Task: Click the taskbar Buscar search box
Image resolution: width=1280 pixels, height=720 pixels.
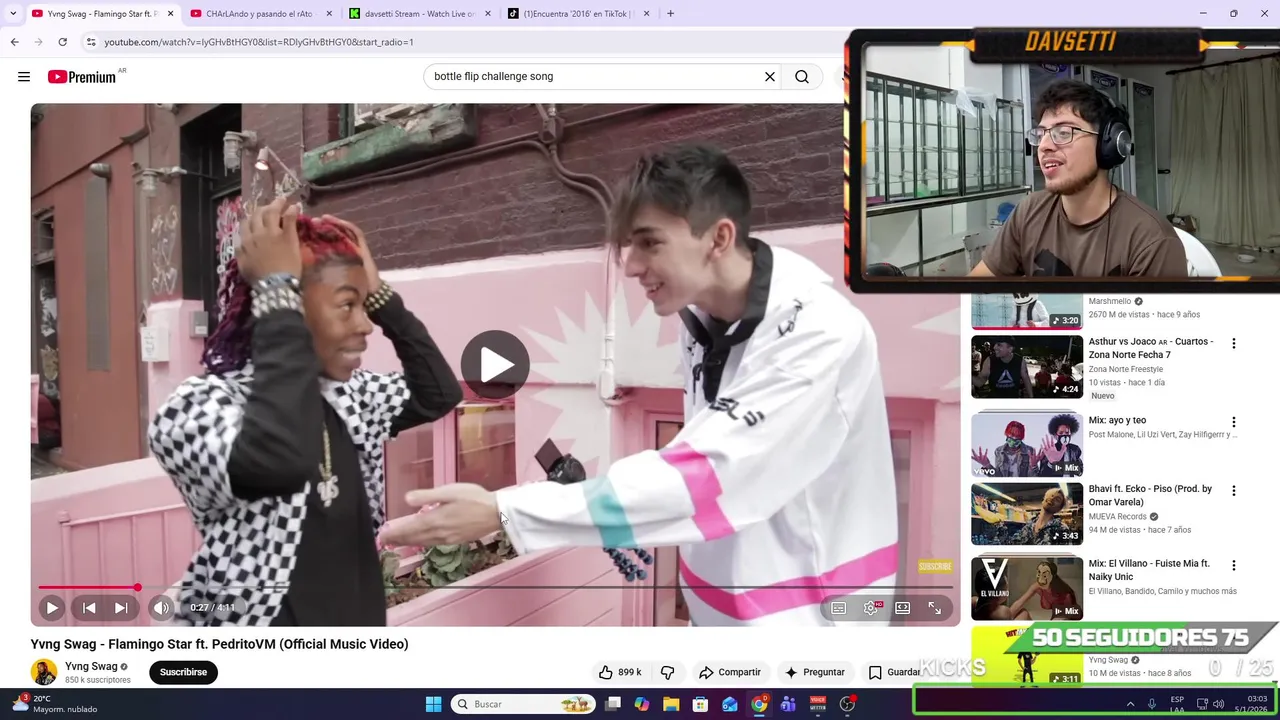Action: click(522, 704)
